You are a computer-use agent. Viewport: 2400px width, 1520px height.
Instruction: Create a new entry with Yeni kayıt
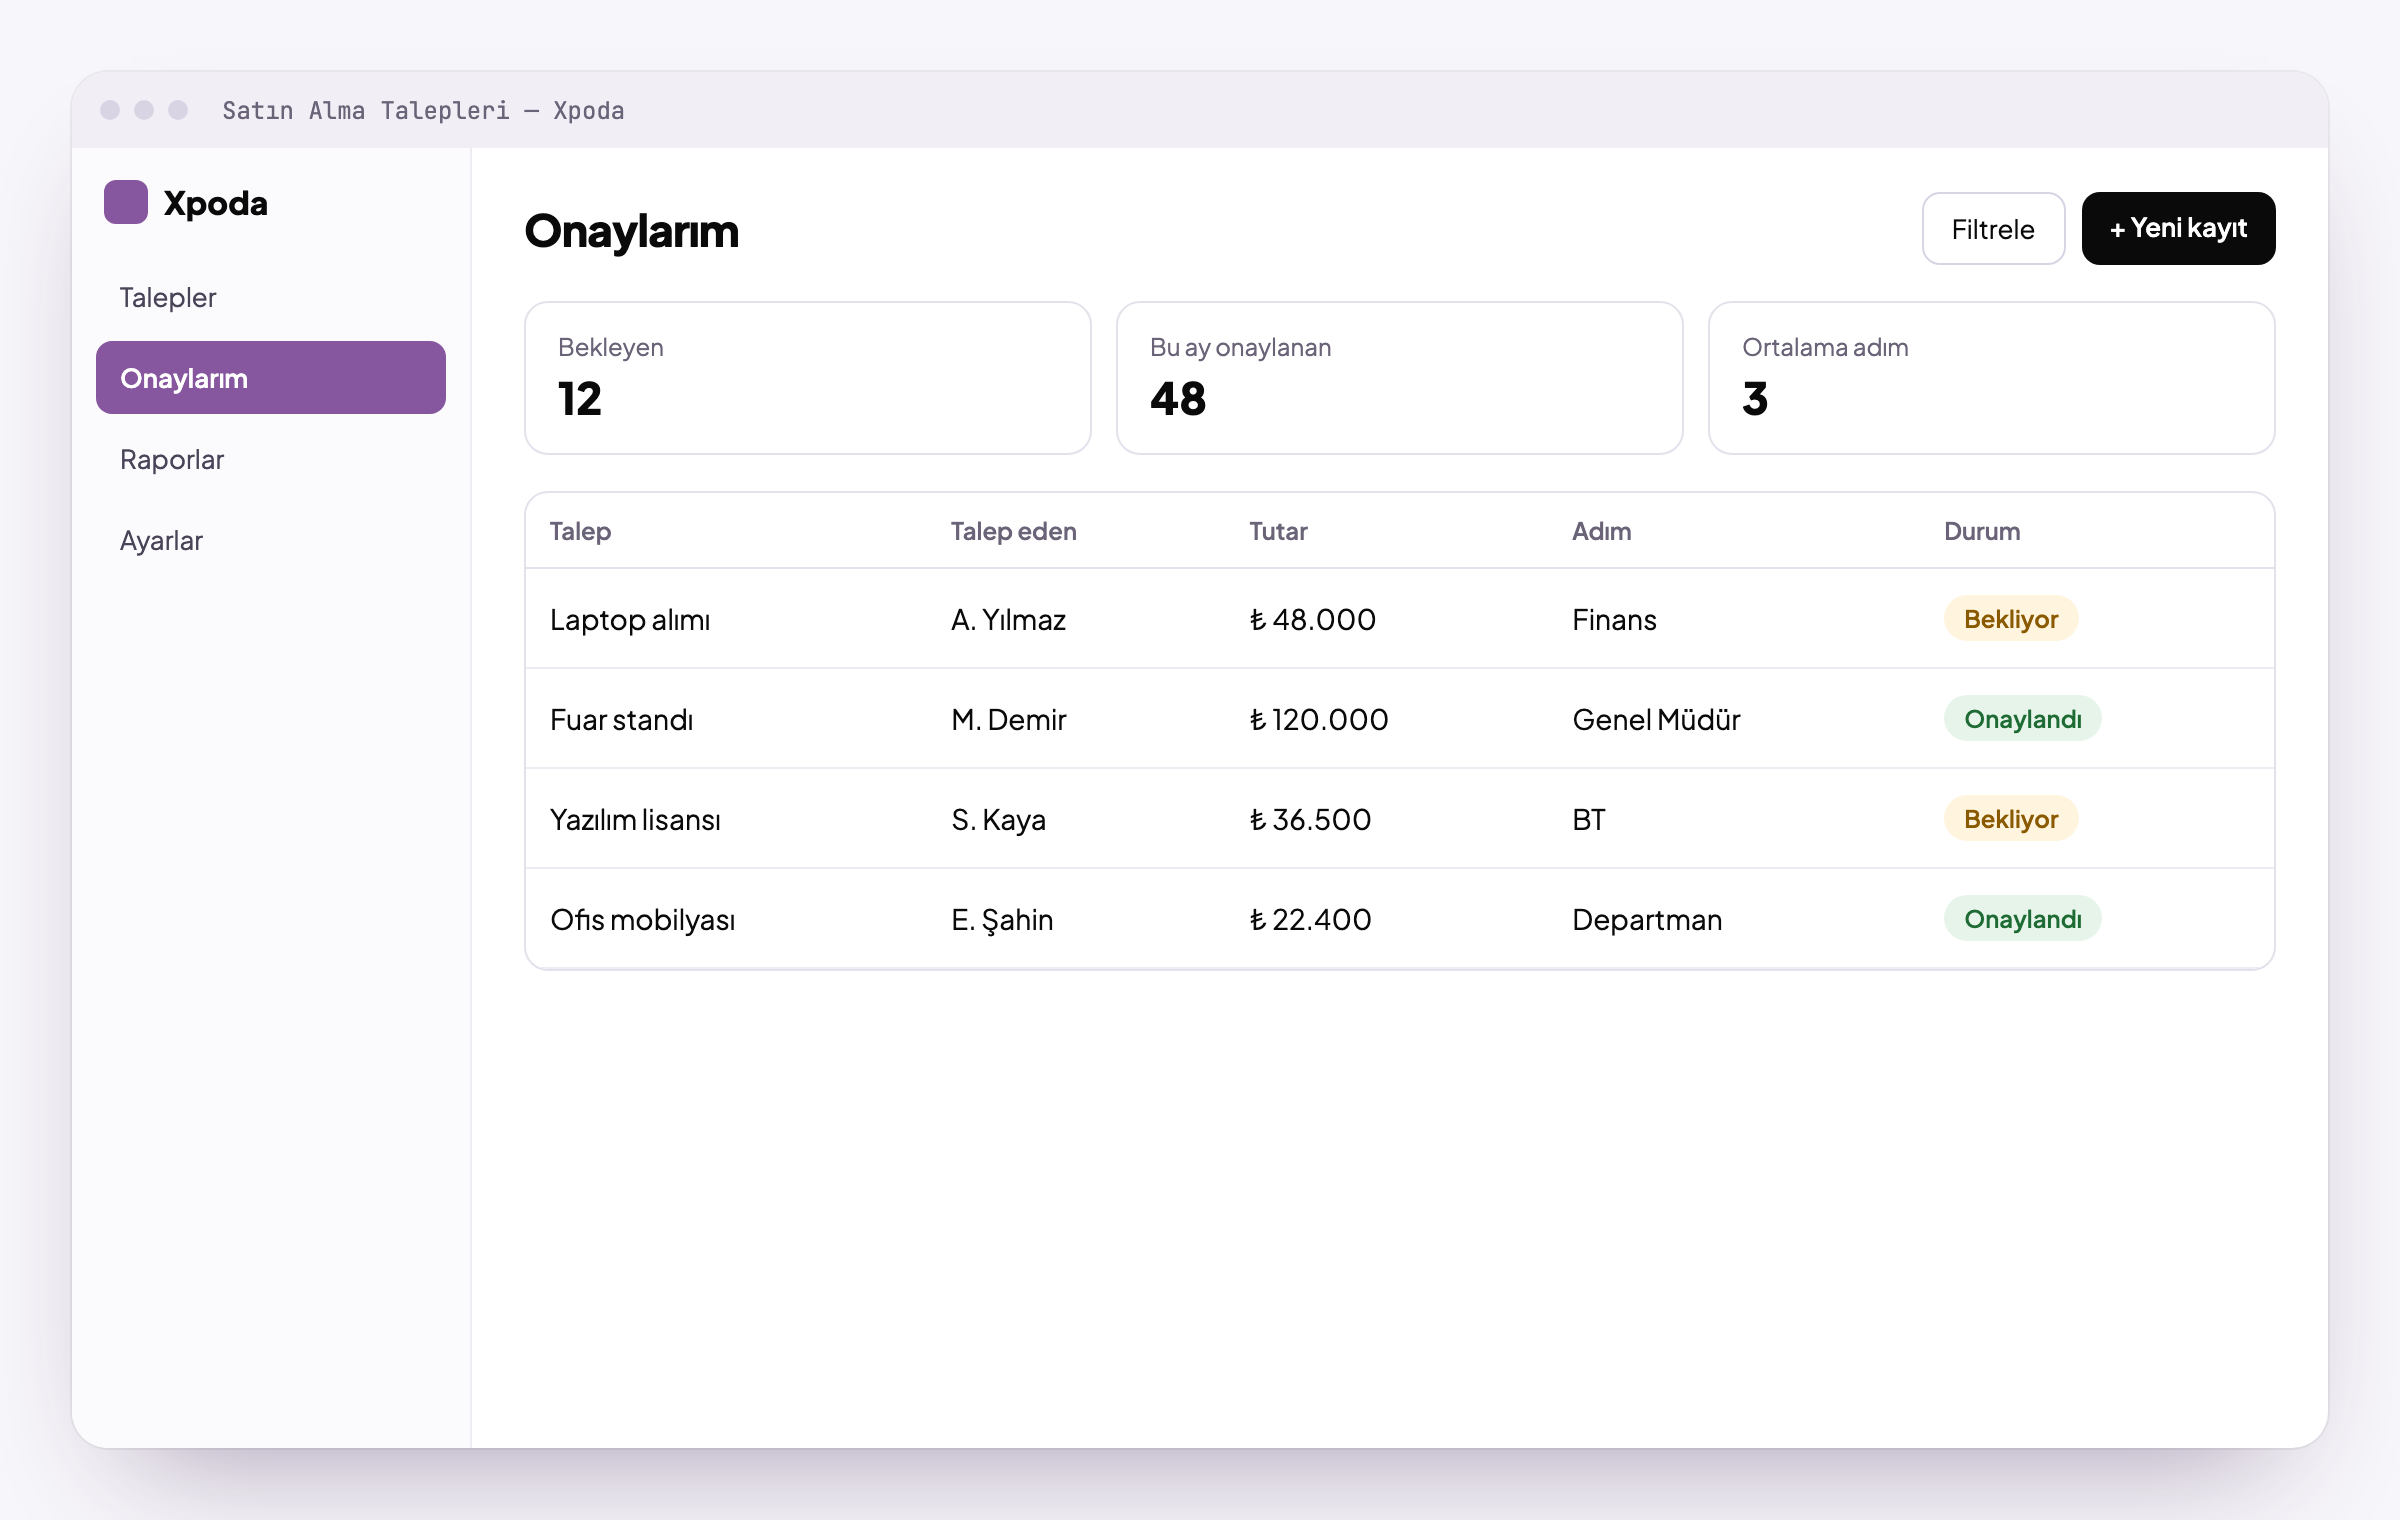(x=2178, y=229)
